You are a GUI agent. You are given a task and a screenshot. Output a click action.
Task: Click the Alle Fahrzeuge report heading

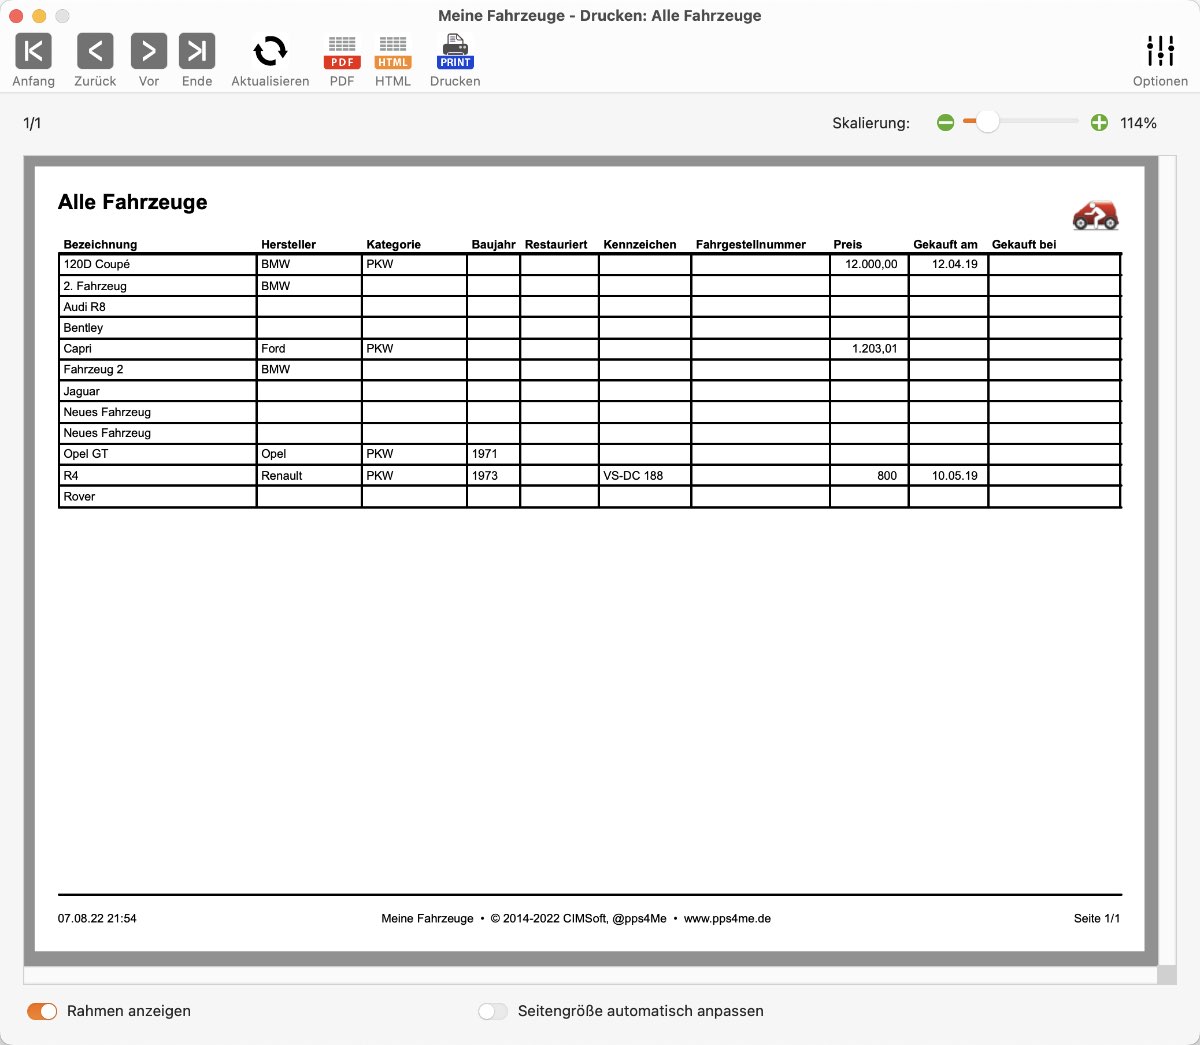133,202
